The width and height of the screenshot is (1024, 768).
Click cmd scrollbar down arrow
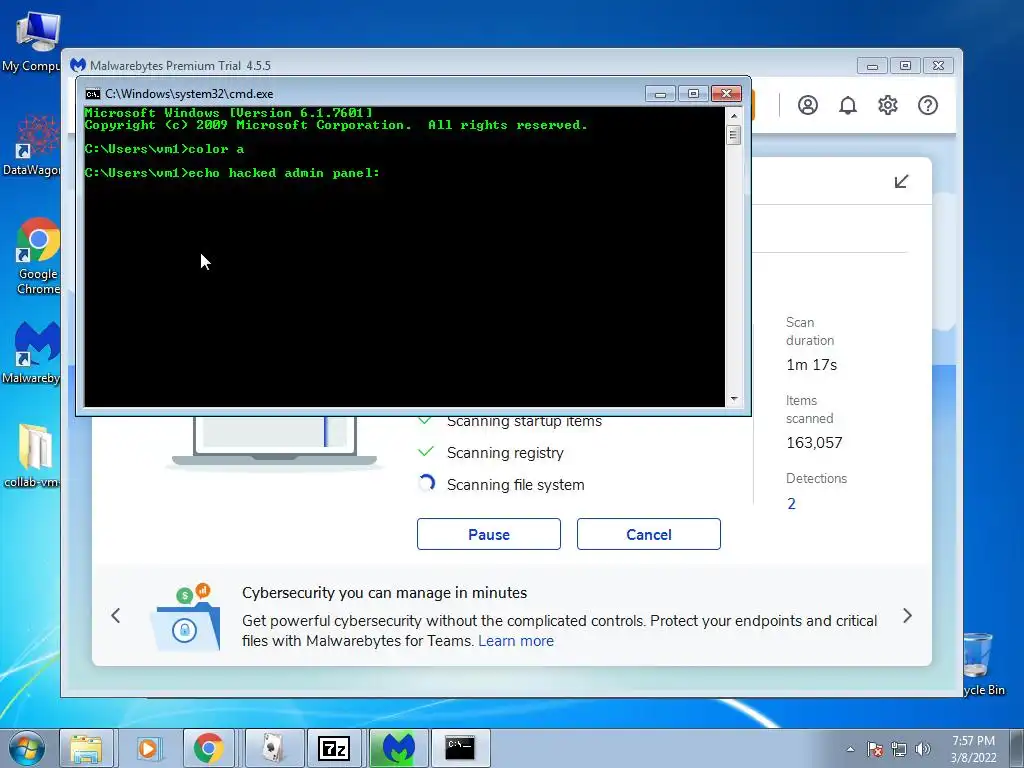(x=734, y=398)
